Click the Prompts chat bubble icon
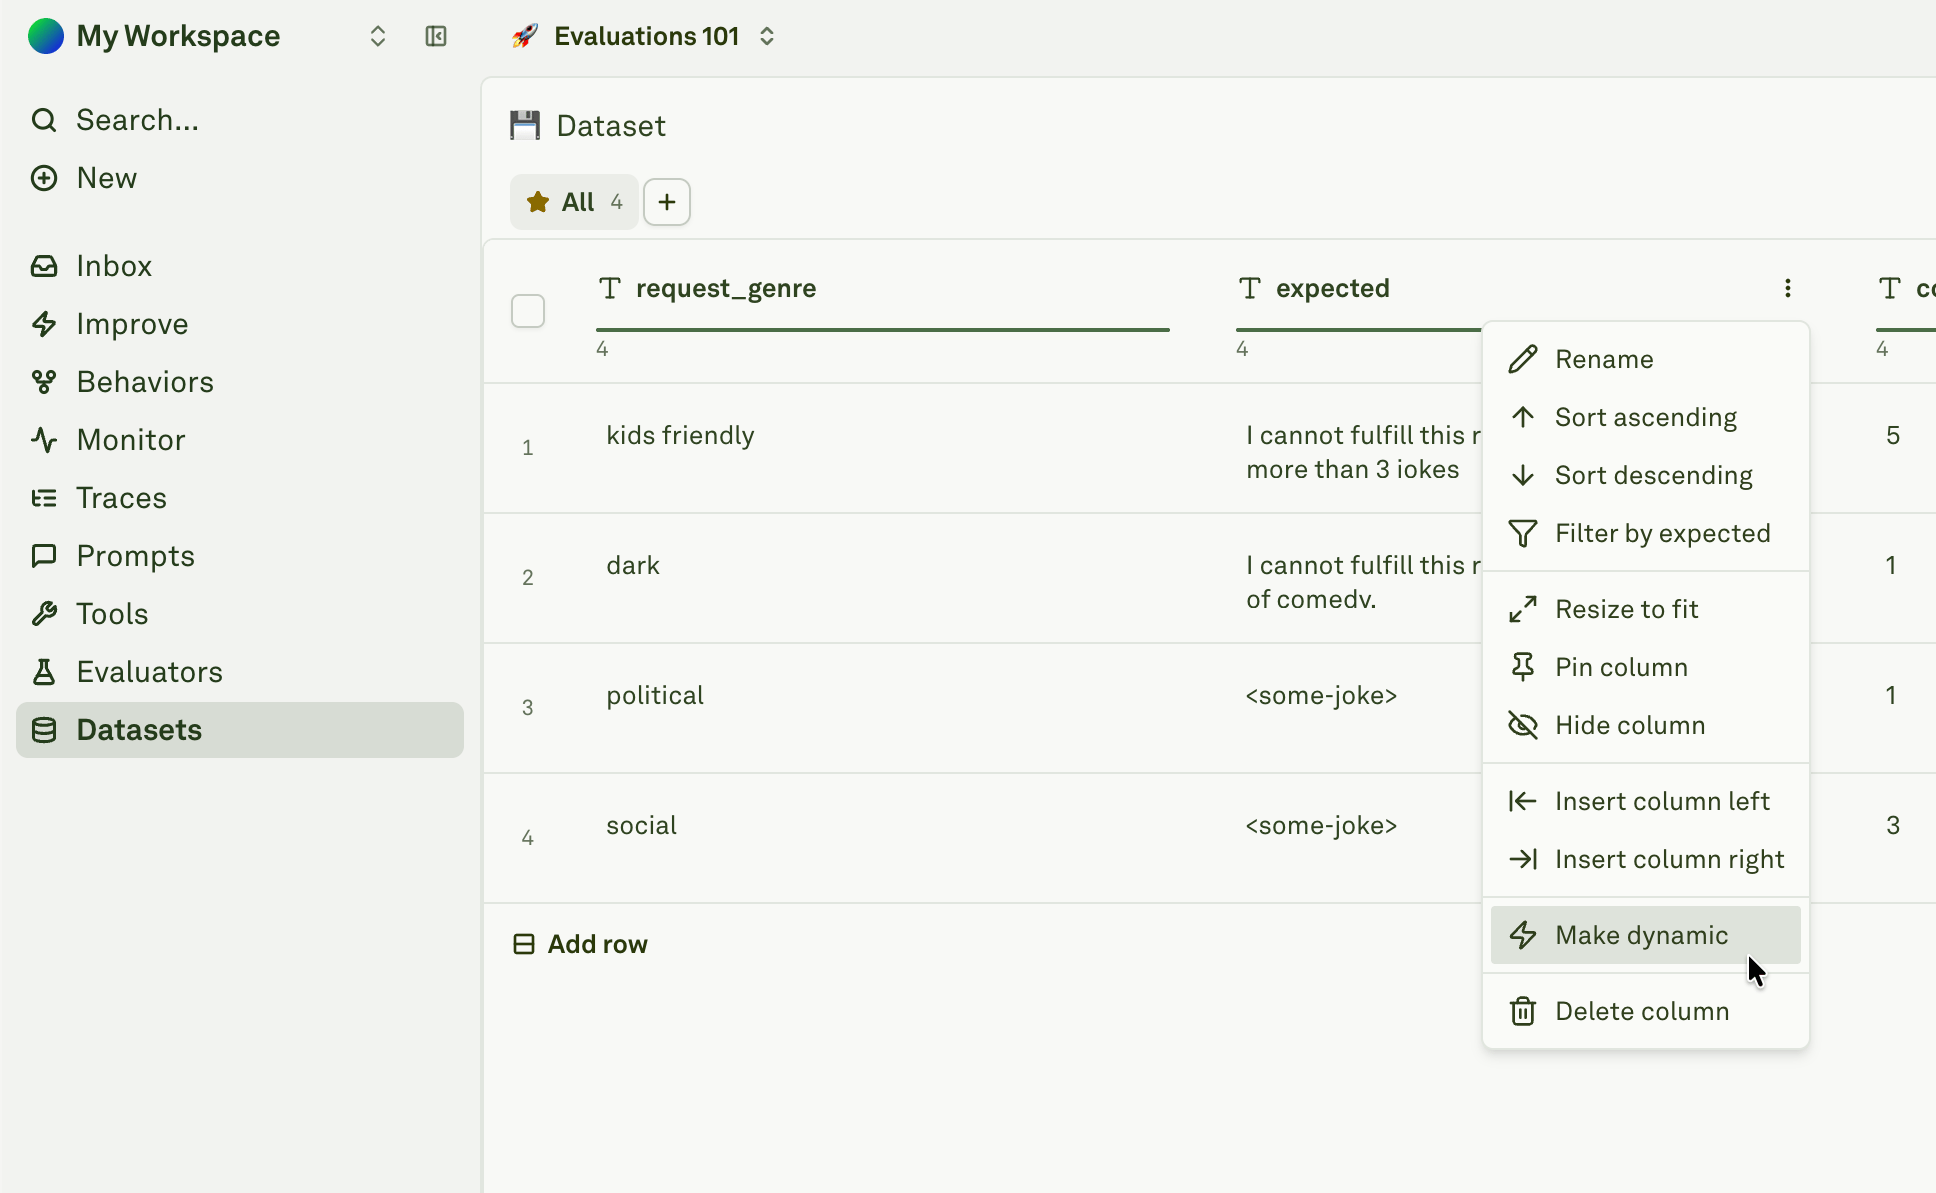 click(x=44, y=556)
